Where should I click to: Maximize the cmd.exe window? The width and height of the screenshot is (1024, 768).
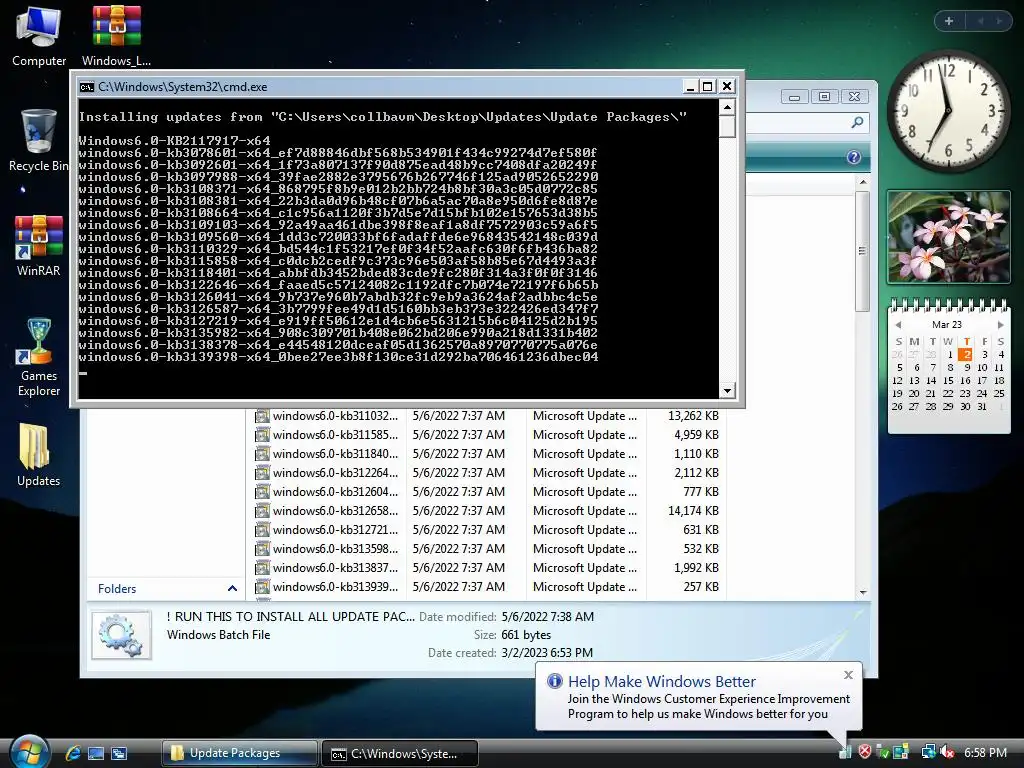(x=707, y=86)
